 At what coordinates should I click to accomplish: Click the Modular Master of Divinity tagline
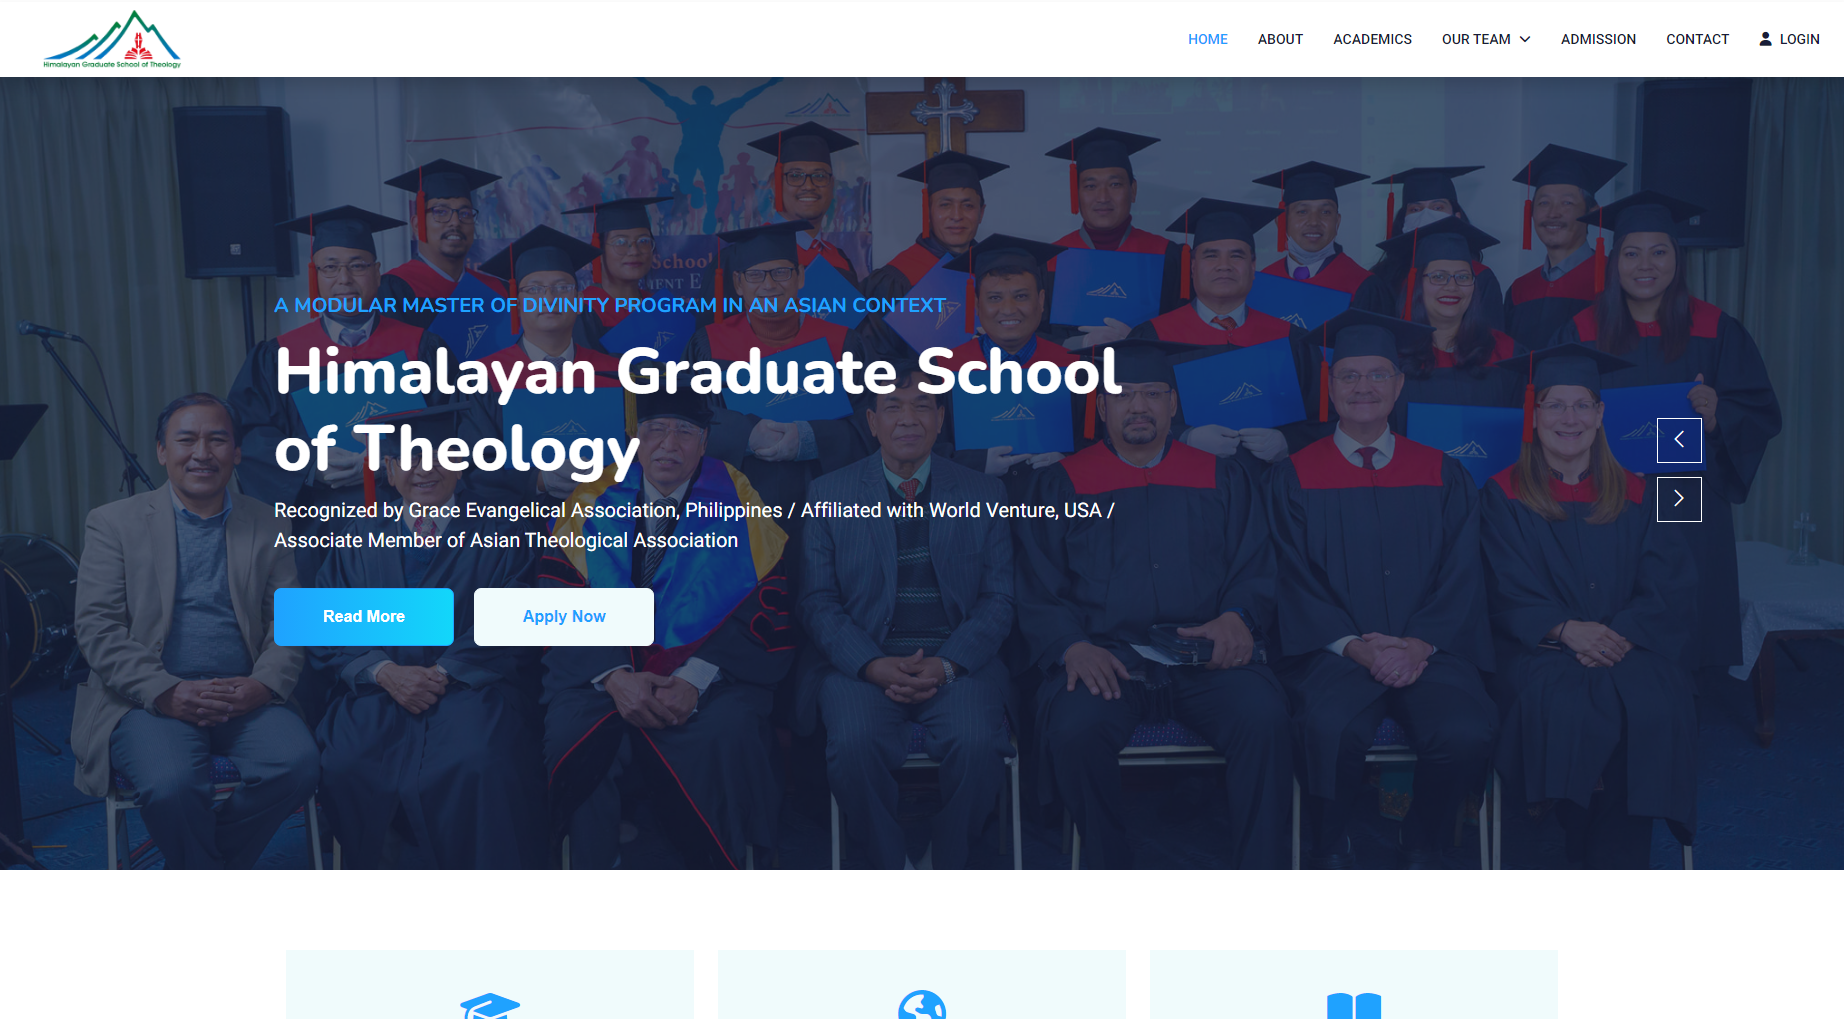tap(610, 305)
